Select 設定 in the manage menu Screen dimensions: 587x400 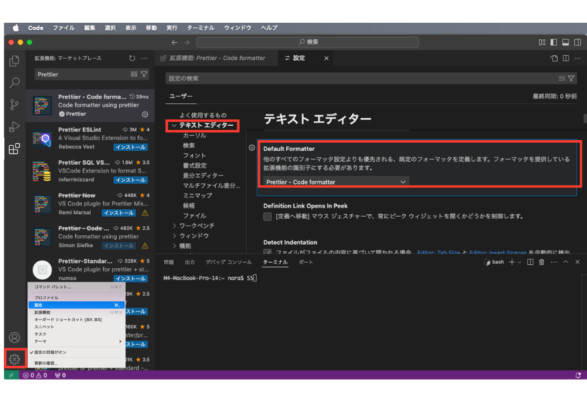pyautogui.click(x=76, y=305)
